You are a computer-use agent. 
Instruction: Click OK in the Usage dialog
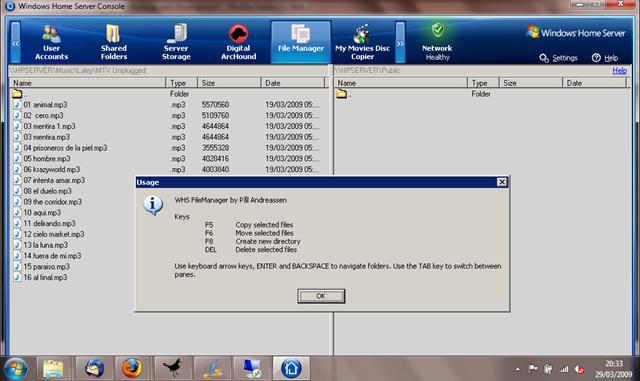tap(321, 296)
